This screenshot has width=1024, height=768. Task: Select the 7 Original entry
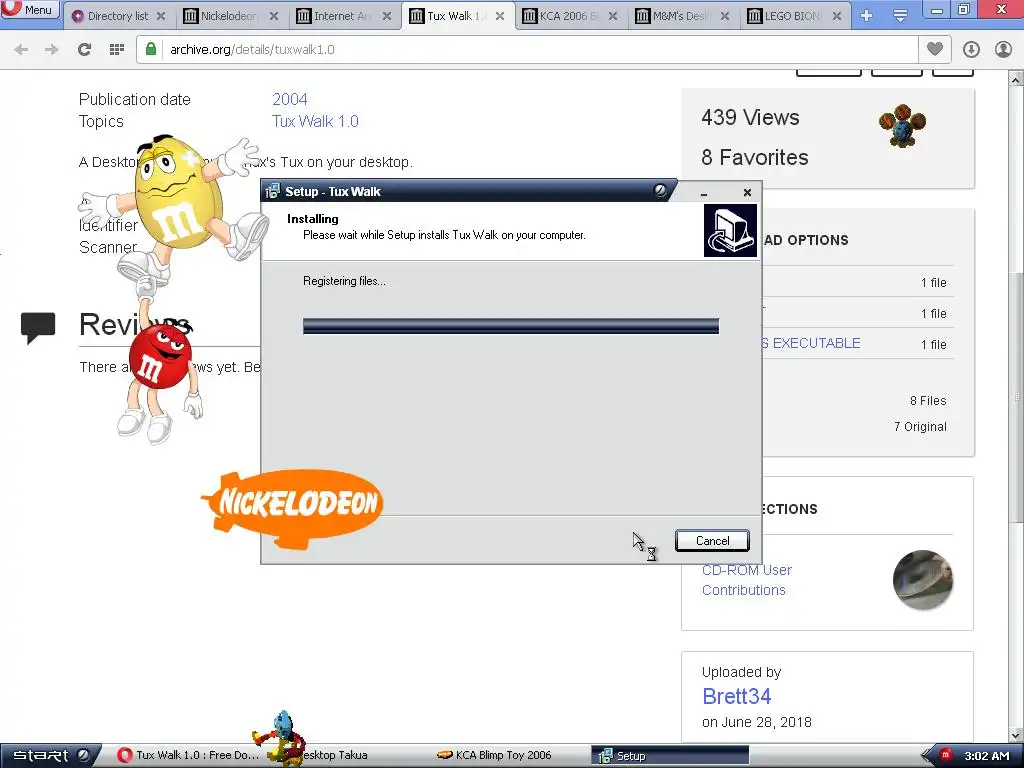pos(920,427)
